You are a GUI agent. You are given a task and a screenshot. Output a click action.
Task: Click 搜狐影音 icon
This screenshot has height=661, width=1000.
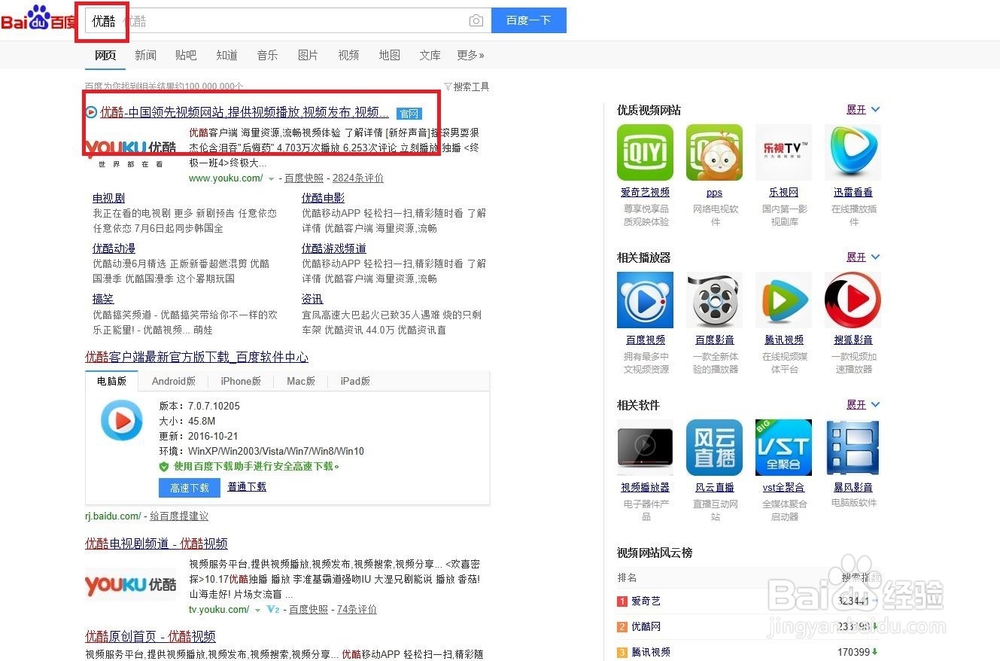point(853,300)
